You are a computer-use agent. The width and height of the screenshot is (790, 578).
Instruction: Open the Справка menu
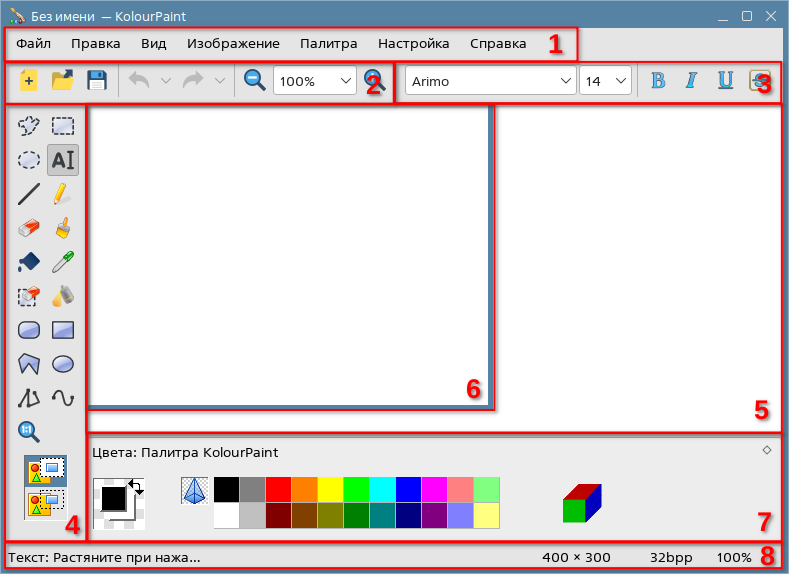tap(498, 44)
